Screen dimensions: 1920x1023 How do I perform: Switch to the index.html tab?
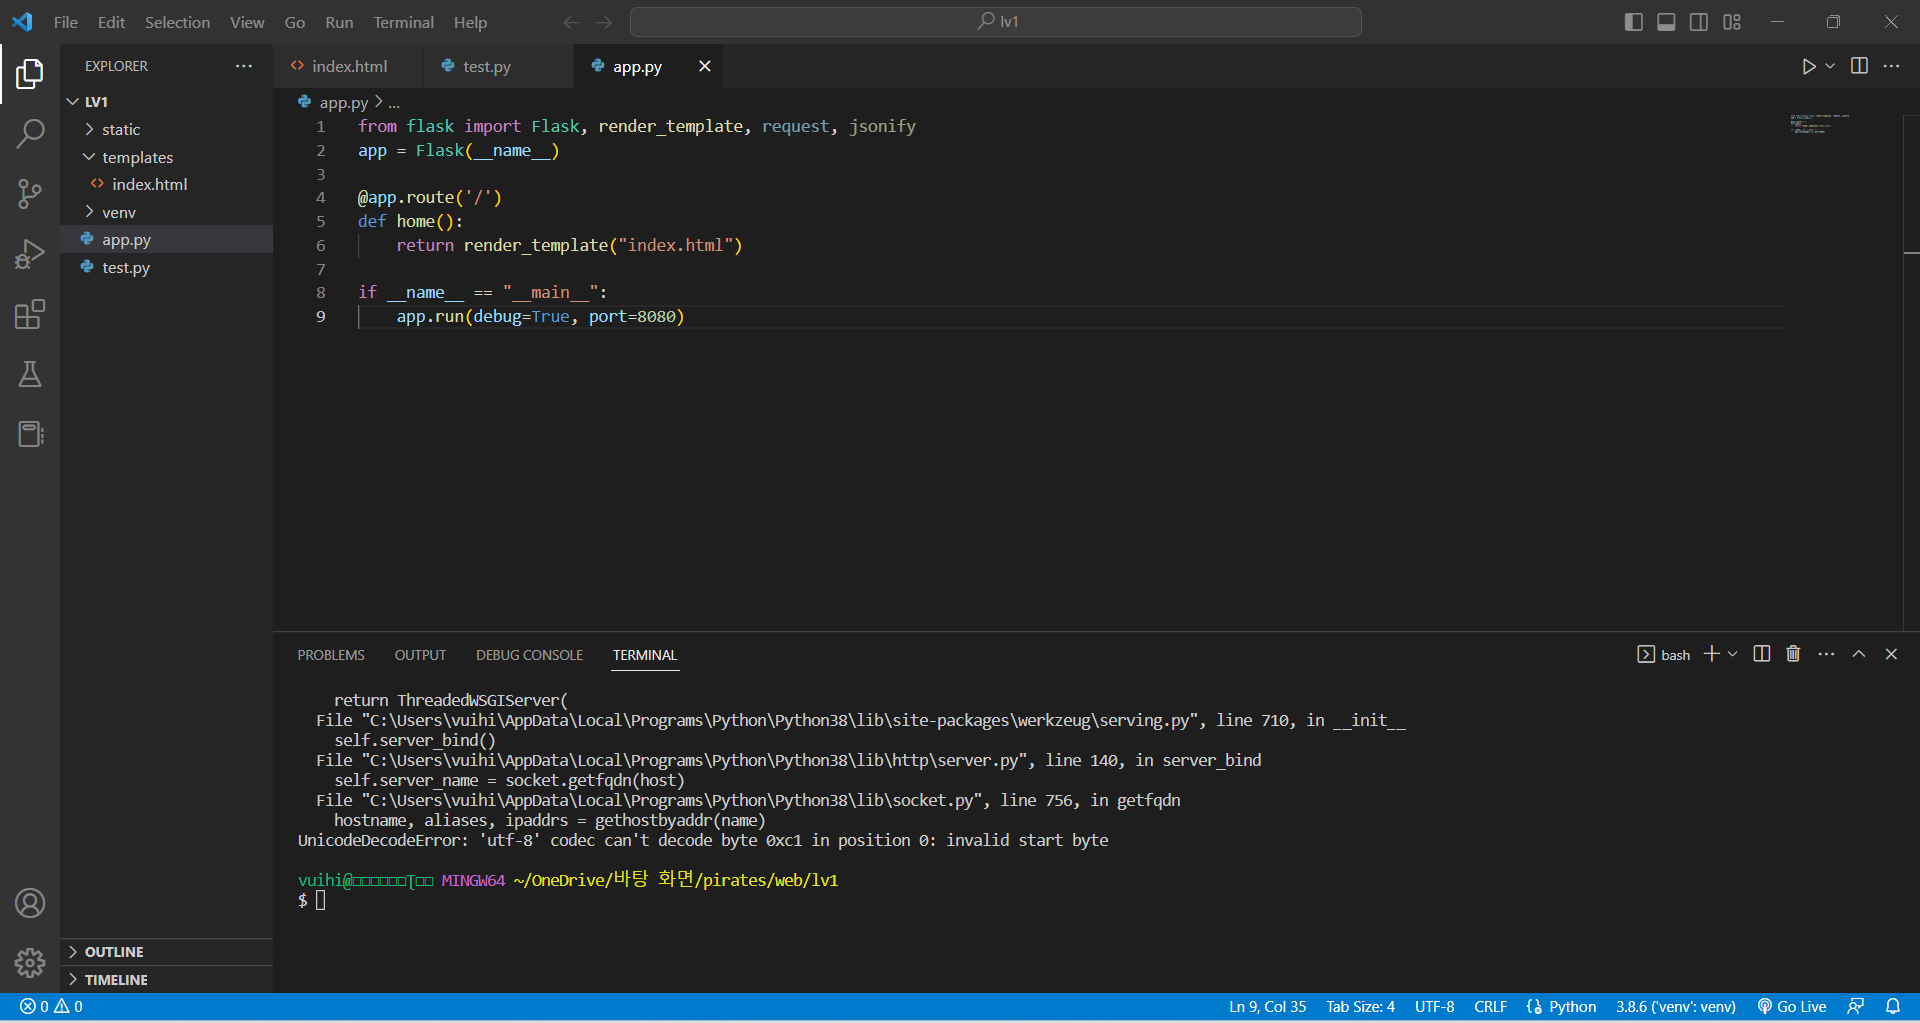click(x=348, y=66)
